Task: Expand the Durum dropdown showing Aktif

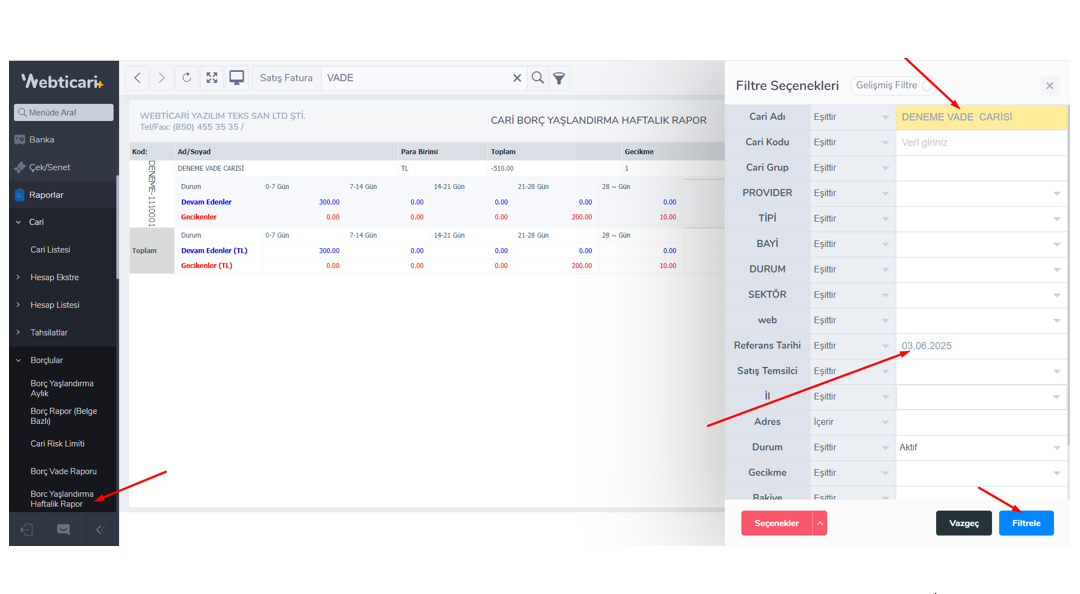Action: point(982,447)
